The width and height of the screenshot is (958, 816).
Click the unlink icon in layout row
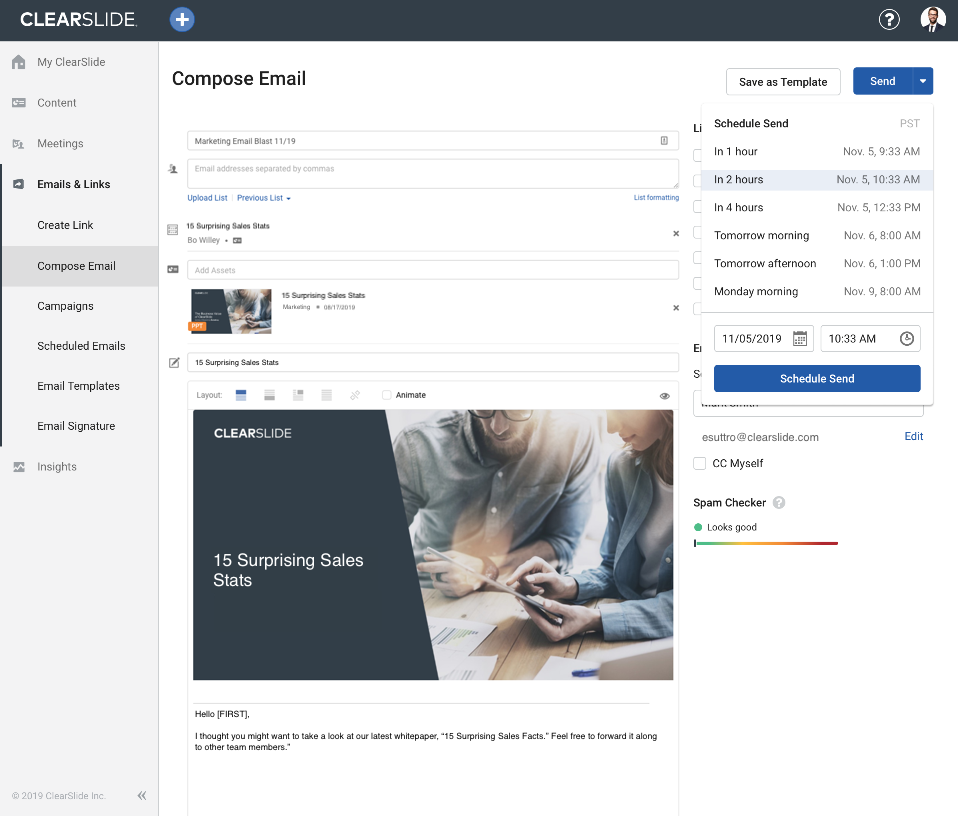[354, 394]
